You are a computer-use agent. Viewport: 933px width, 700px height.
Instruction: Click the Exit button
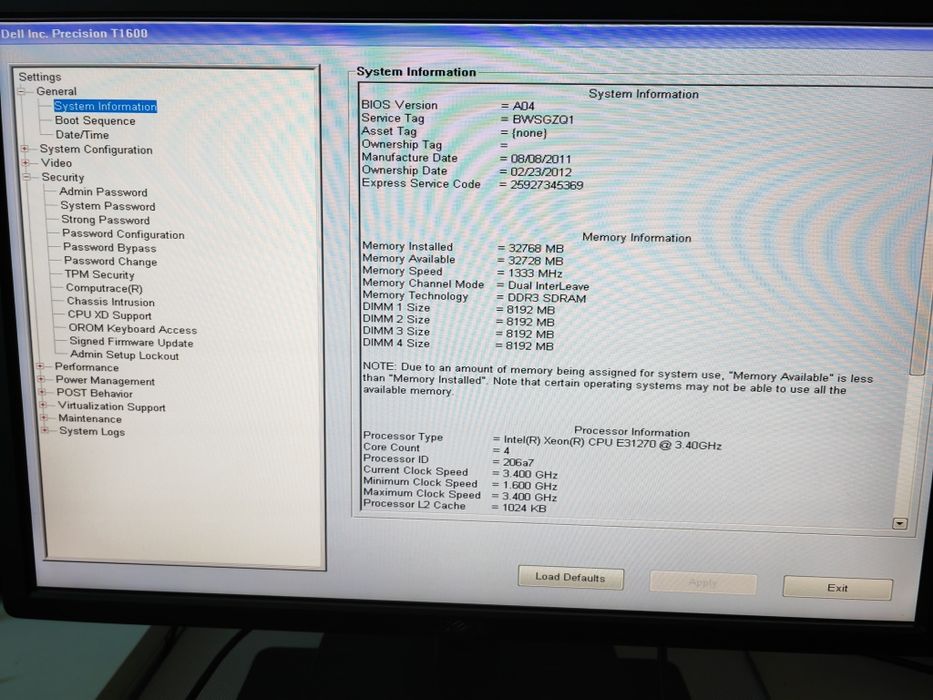[x=837, y=588]
